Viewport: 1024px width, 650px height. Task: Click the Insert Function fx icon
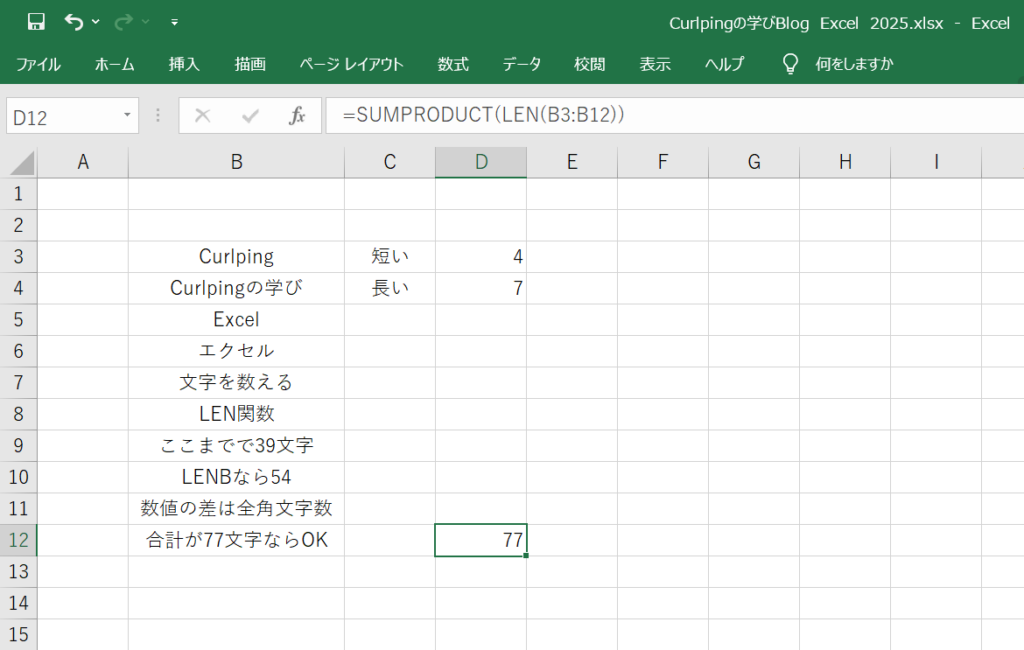coord(296,116)
